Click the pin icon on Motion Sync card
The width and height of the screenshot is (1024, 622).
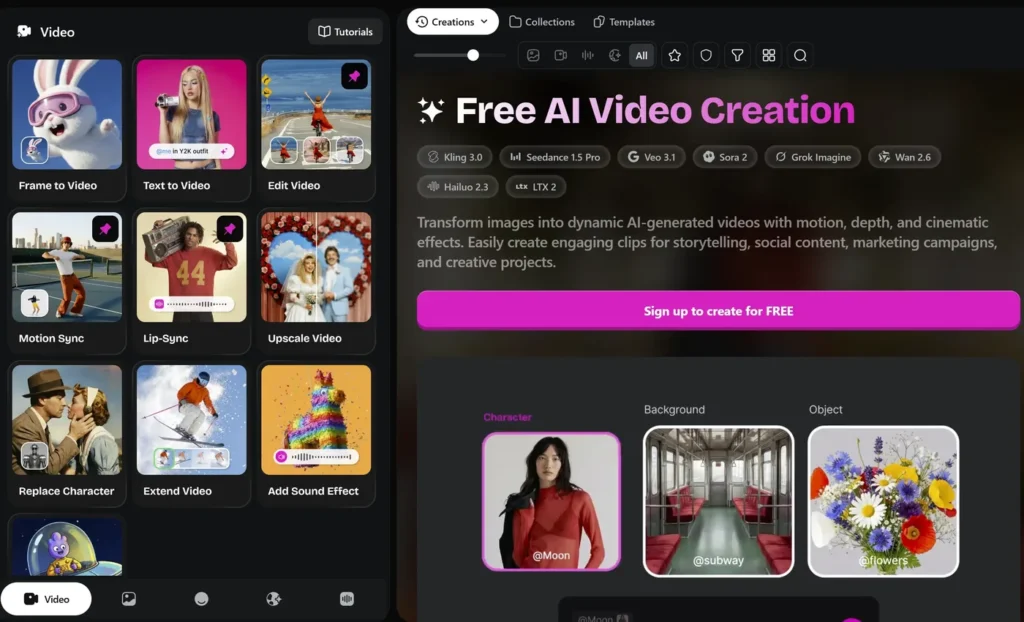[x=105, y=229]
